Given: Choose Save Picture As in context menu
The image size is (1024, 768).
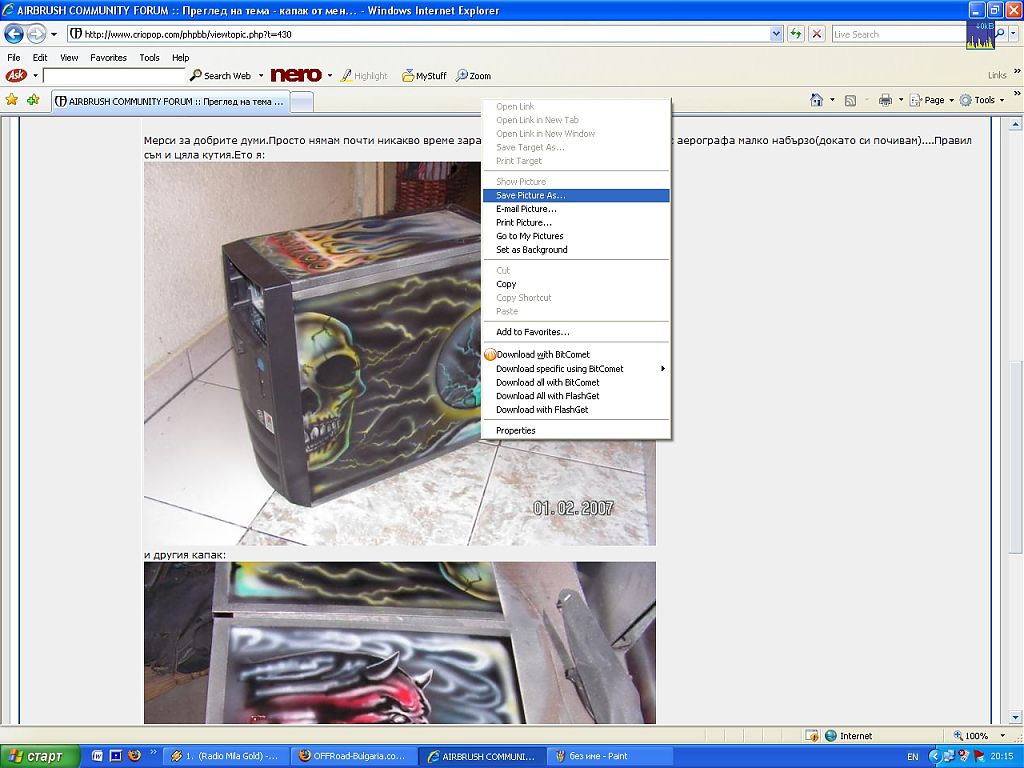Looking at the screenshot, I should [576, 195].
